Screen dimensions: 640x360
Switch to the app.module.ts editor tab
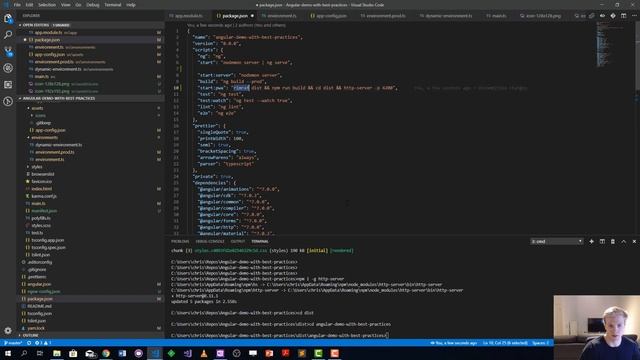[189, 16]
